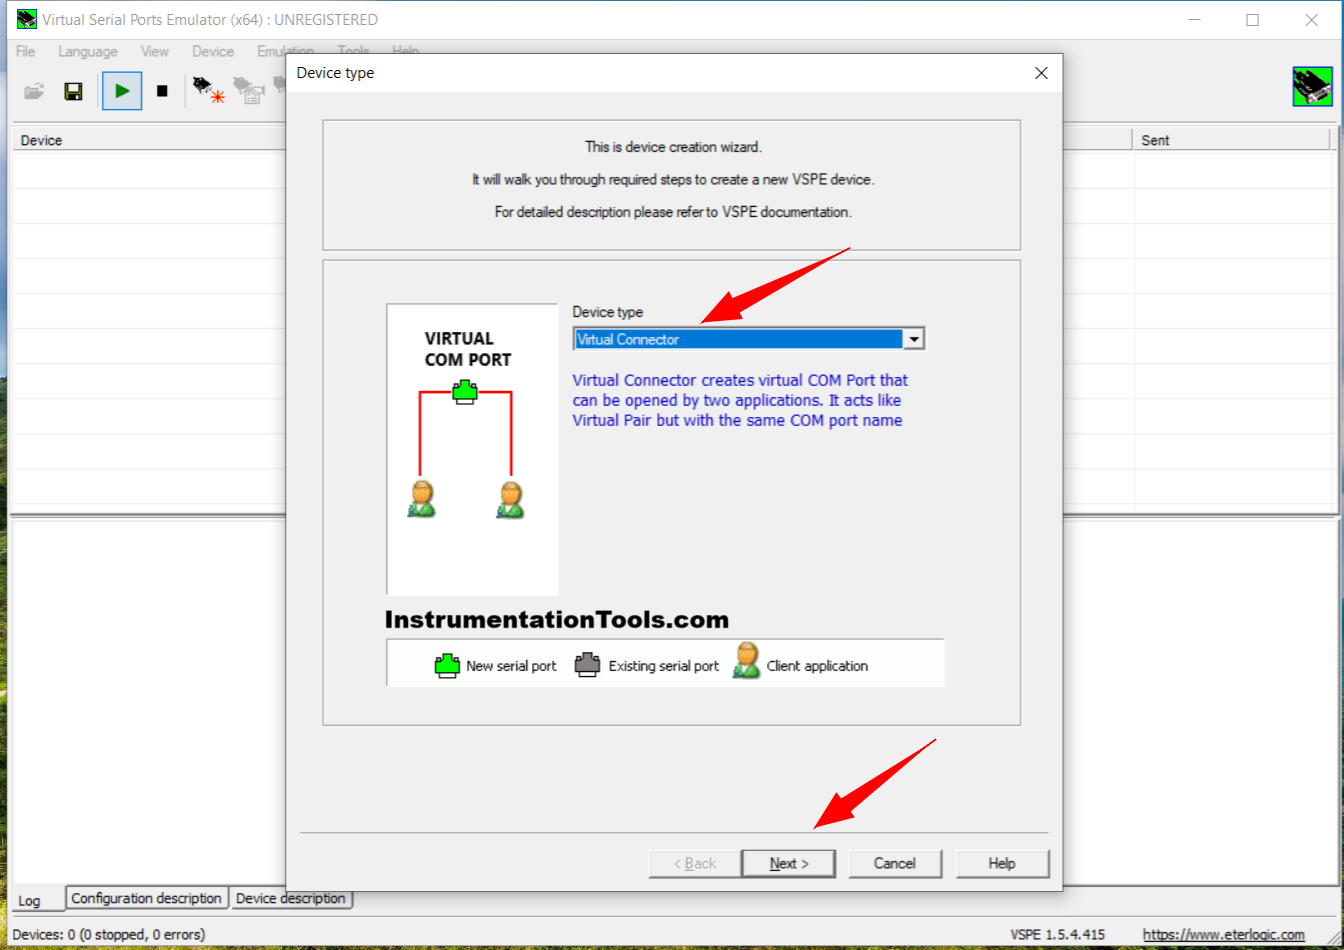
Task: Maximize the VSPE main window
Action: [x=1252, y=19]
